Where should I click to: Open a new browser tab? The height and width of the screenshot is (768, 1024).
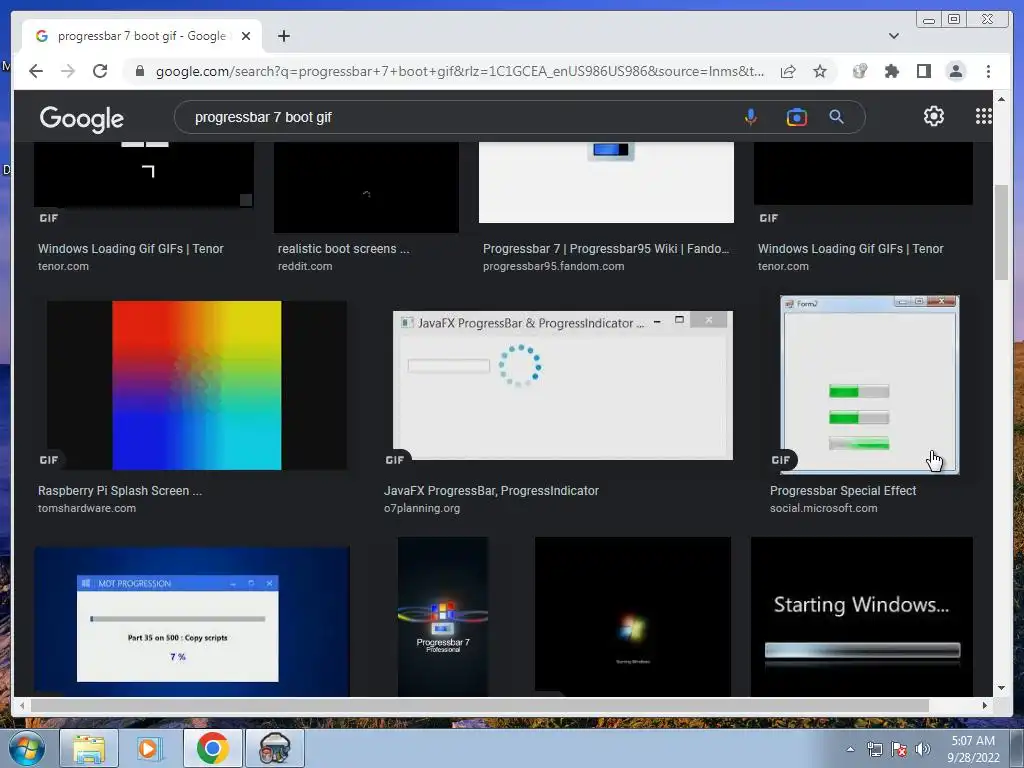(284, 36)
